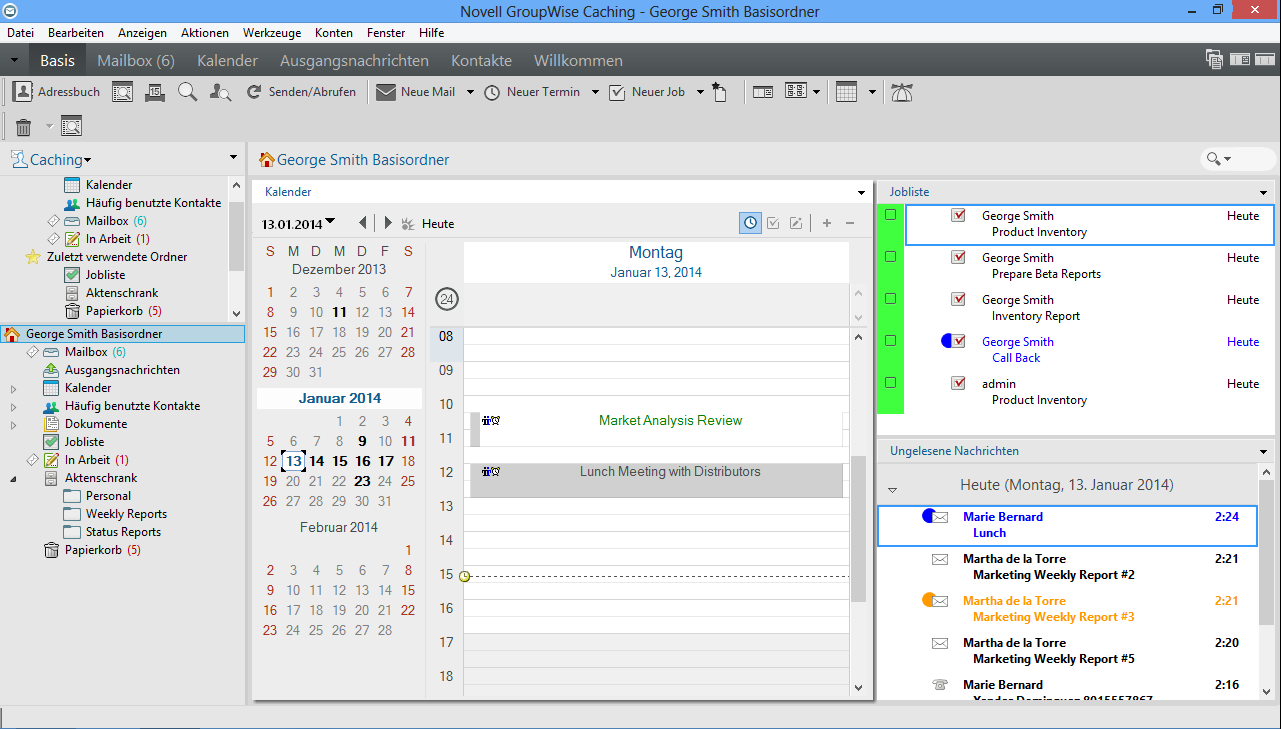Check the admin Product Inventory job checkbox
The width and height of the screenshot is (1281, 729).
(x=958, y=384)
